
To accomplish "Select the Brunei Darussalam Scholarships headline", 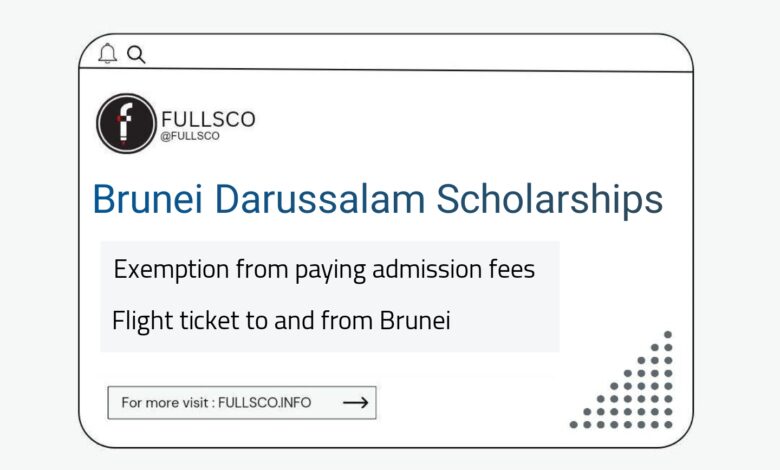I will coord(378,200).
